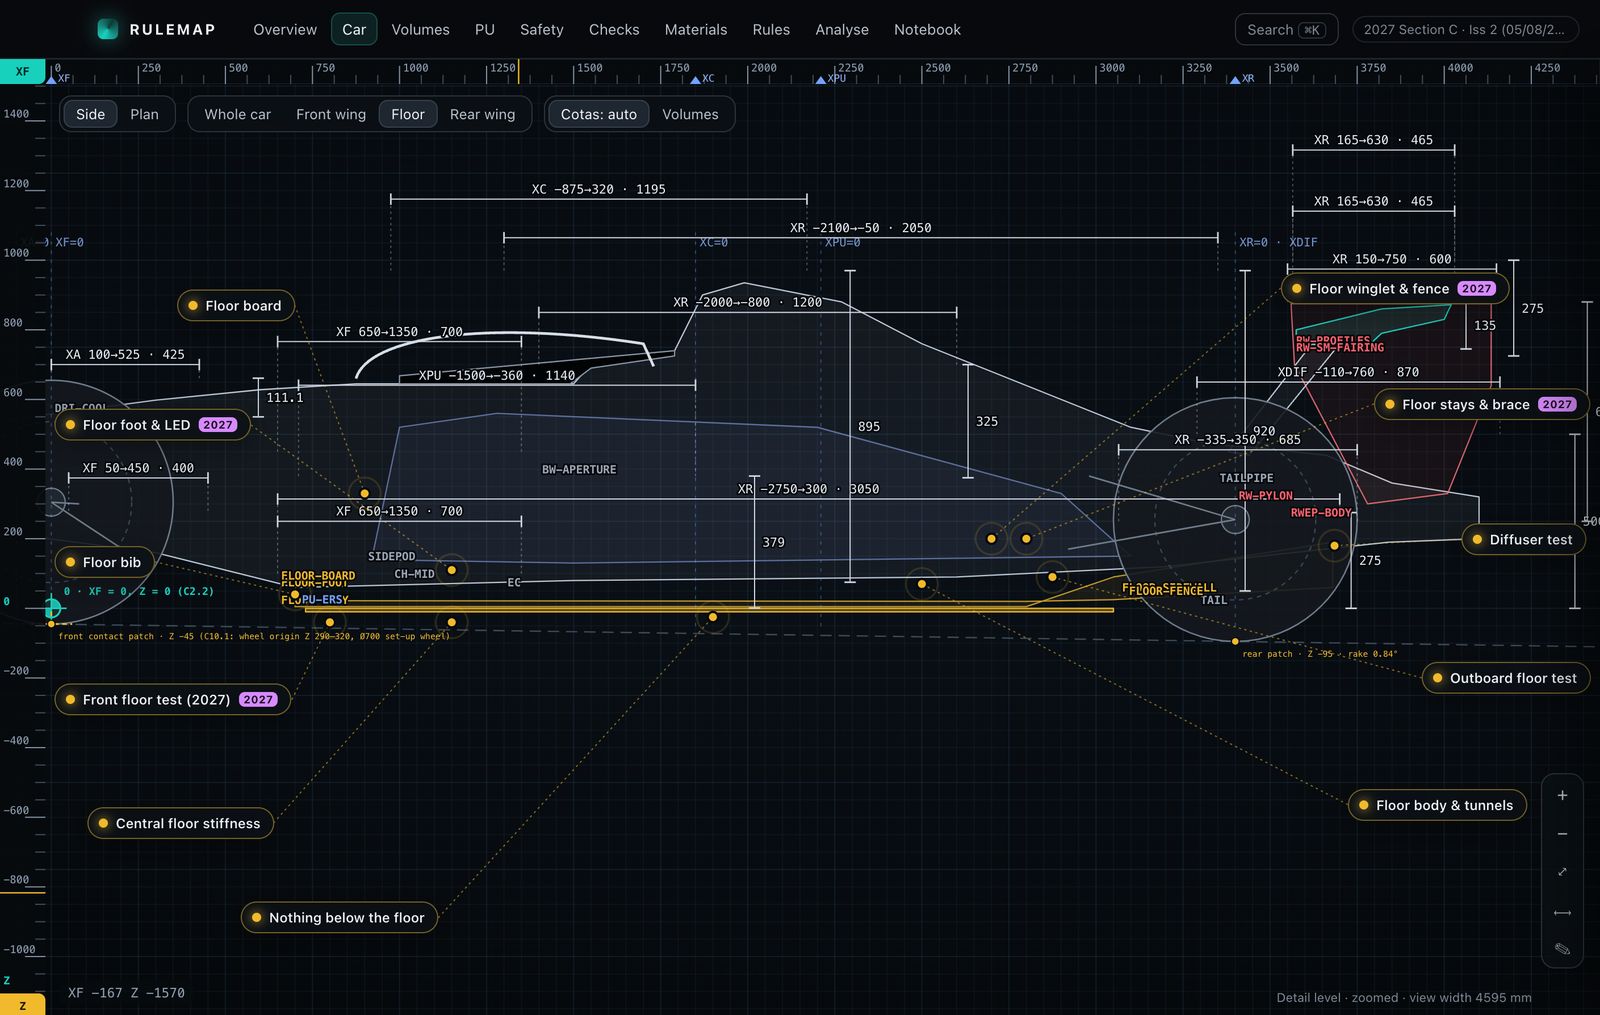Open the PU tab
Viewport: 1600px width, 1015px height.
point(485,29)
